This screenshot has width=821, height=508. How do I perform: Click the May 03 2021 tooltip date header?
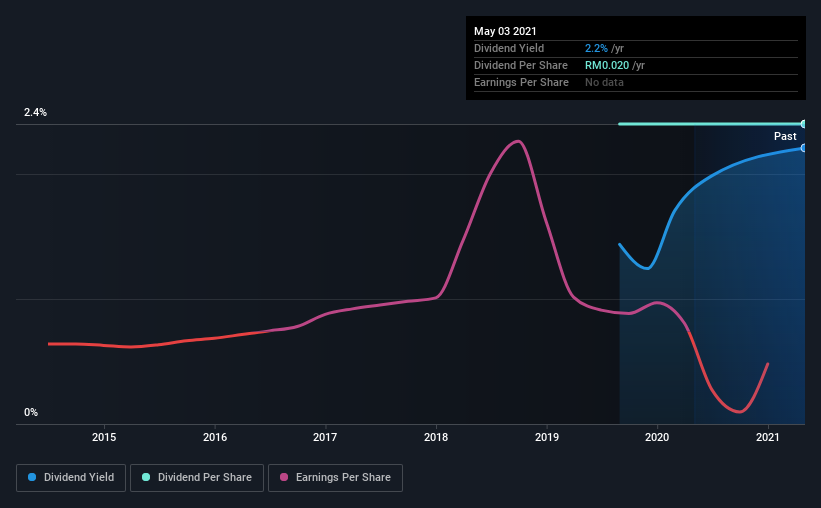click(x=504, y=31)
